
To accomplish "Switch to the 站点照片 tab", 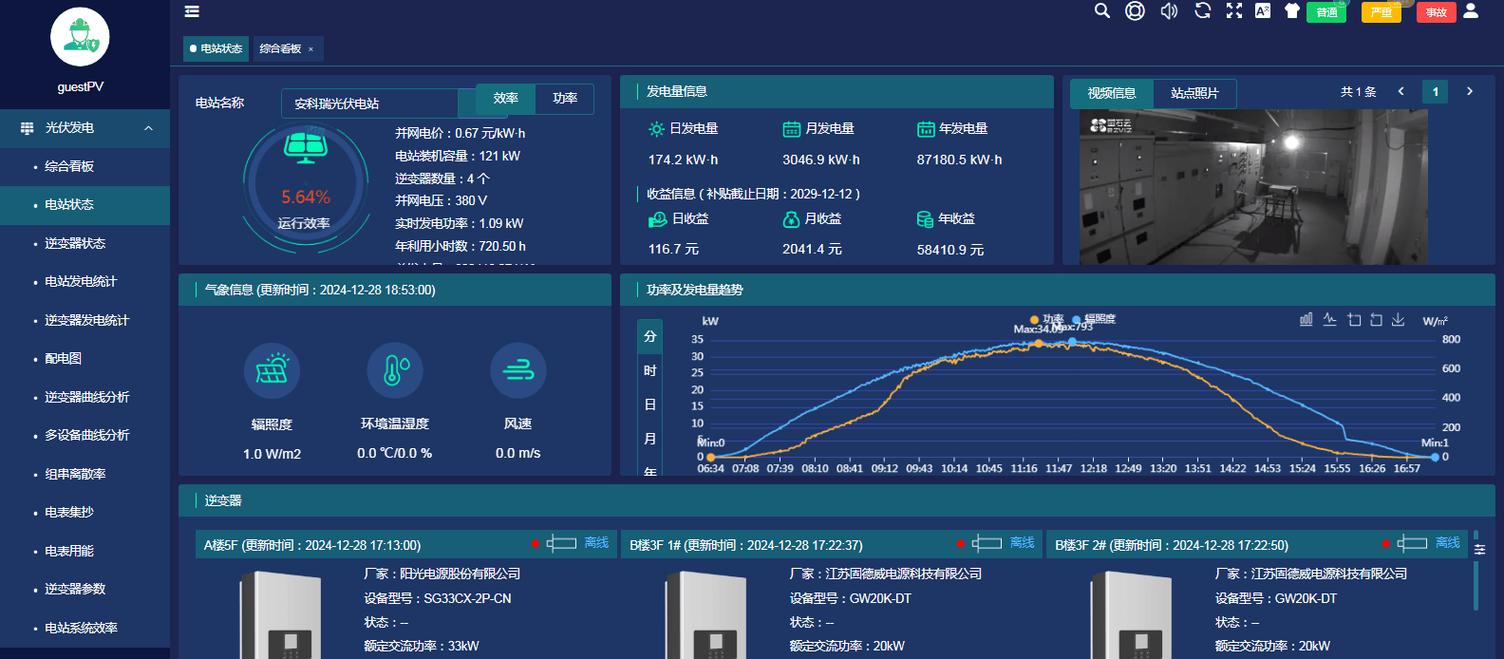I will click(x=1195, y=93).
